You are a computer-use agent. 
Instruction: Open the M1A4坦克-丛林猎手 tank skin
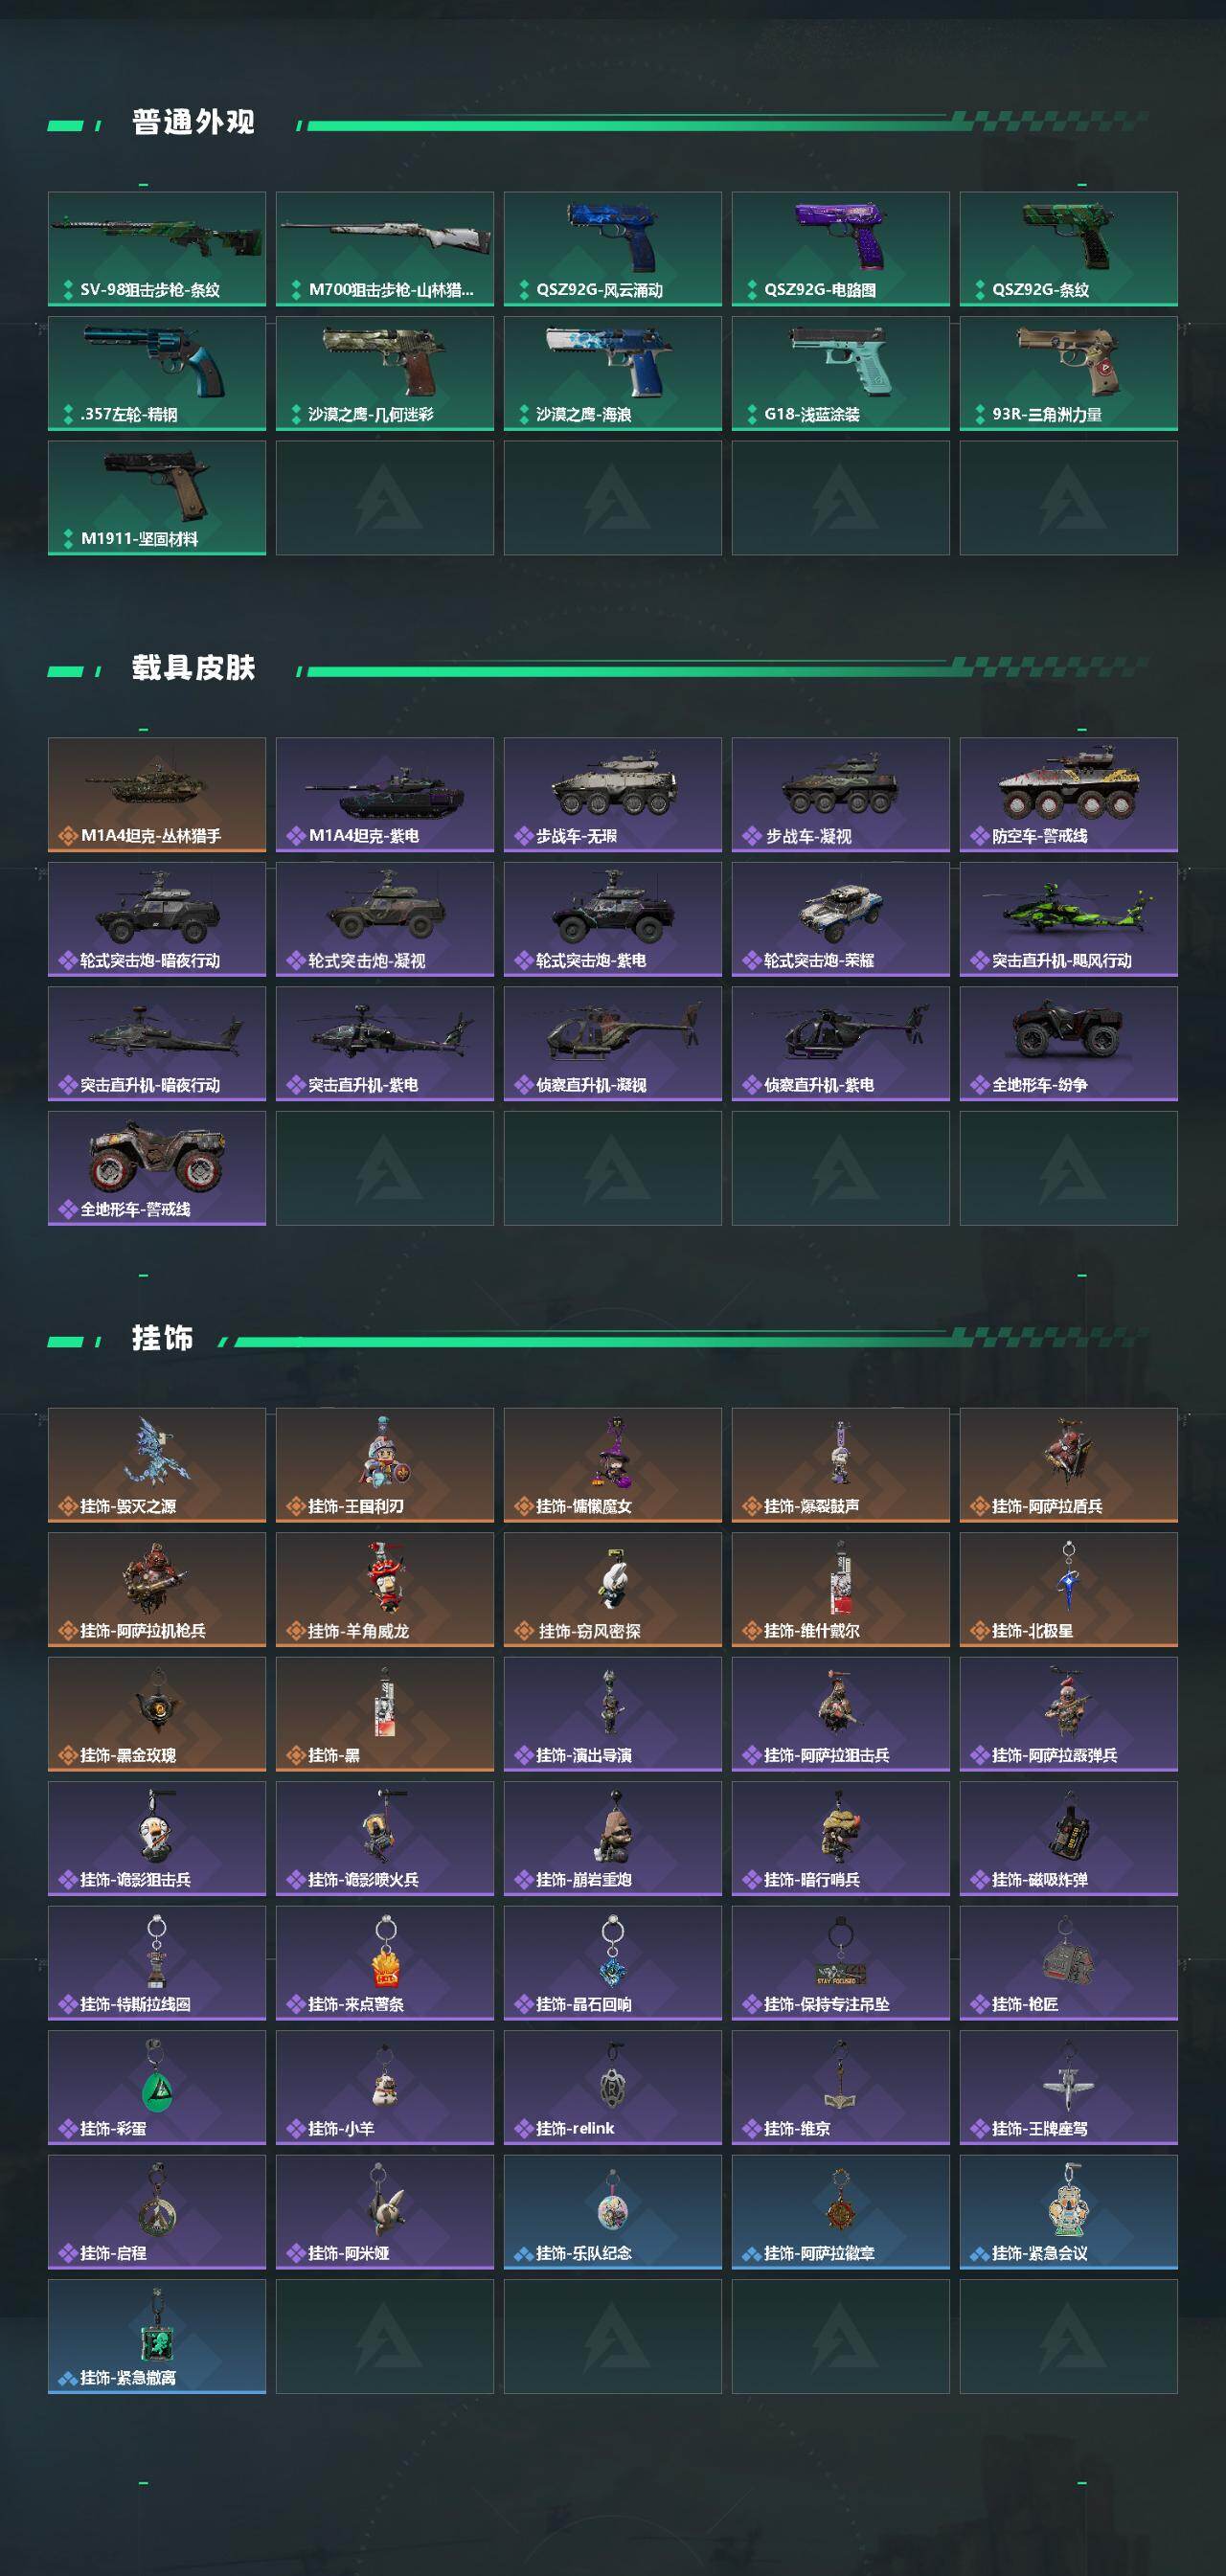(157, 795)
